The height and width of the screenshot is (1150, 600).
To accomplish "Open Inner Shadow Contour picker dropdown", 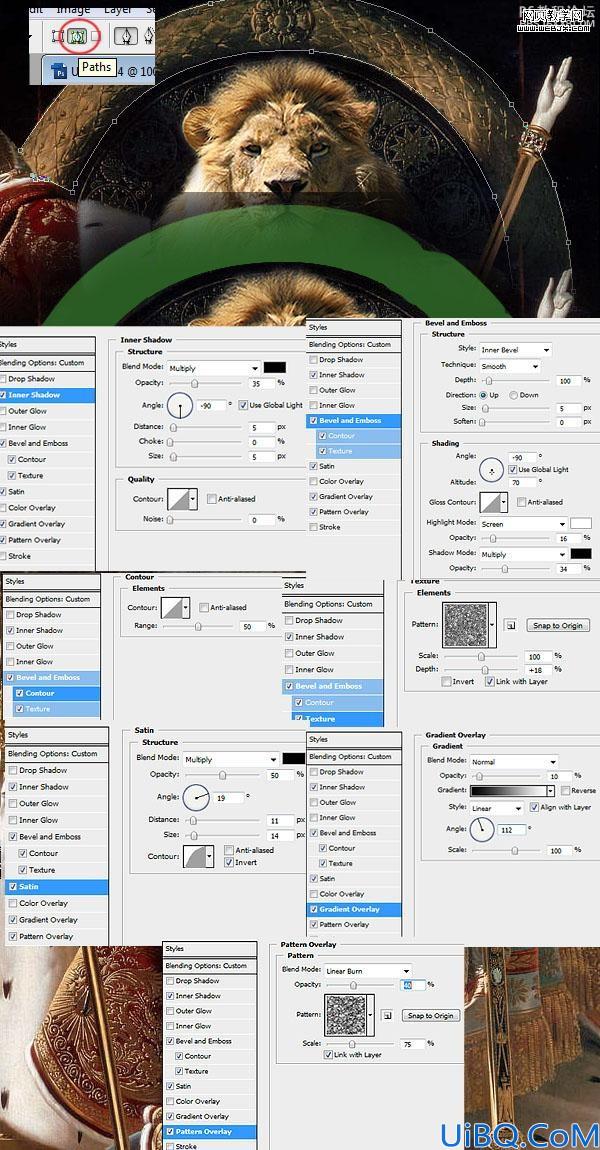I will (x=193, y=499).
